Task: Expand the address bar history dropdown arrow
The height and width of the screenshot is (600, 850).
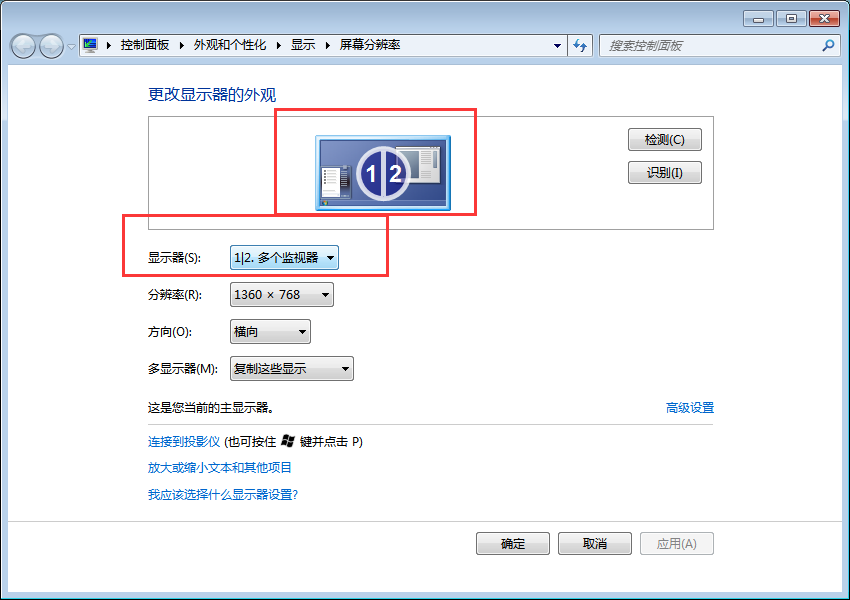Action: (557, 45)
